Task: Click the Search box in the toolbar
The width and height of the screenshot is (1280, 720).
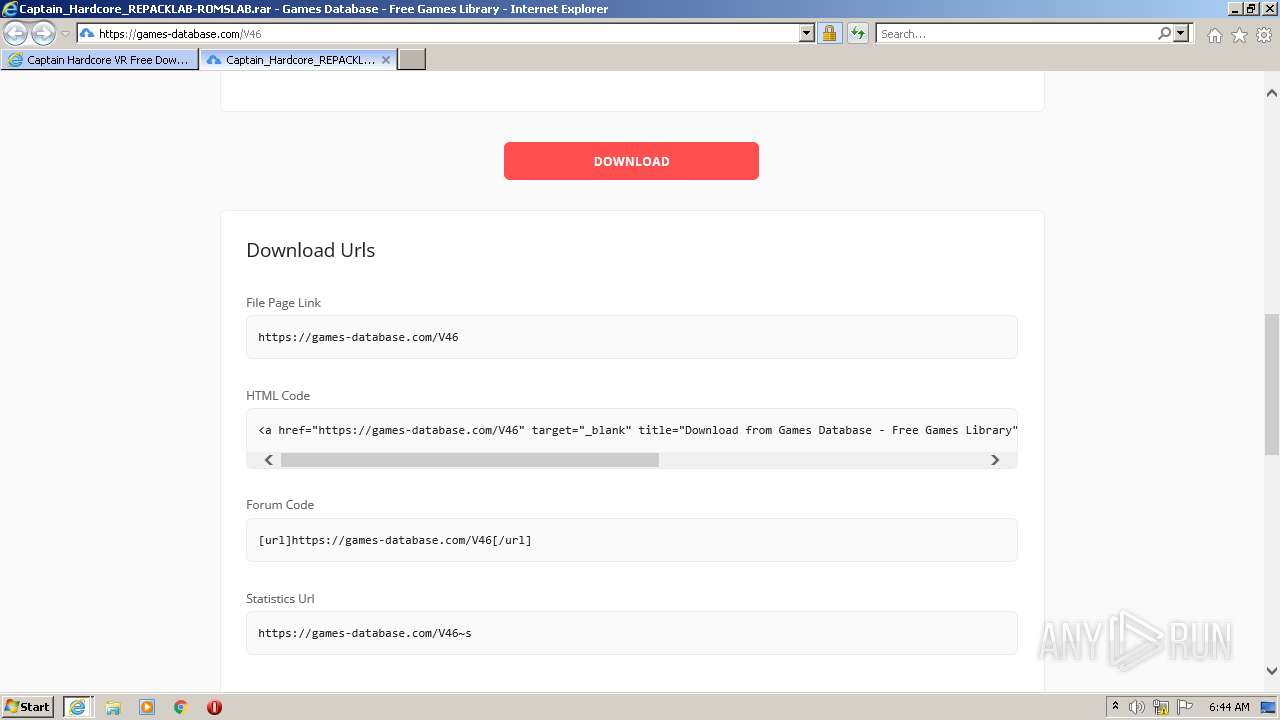Action: coord(1016,34)
